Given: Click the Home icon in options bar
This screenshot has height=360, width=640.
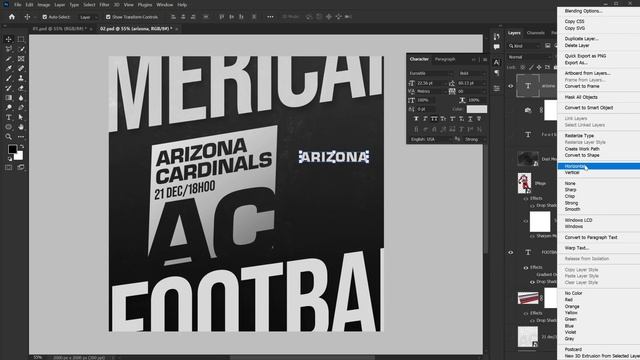Looking at the screenshot, I should (11, 17).
